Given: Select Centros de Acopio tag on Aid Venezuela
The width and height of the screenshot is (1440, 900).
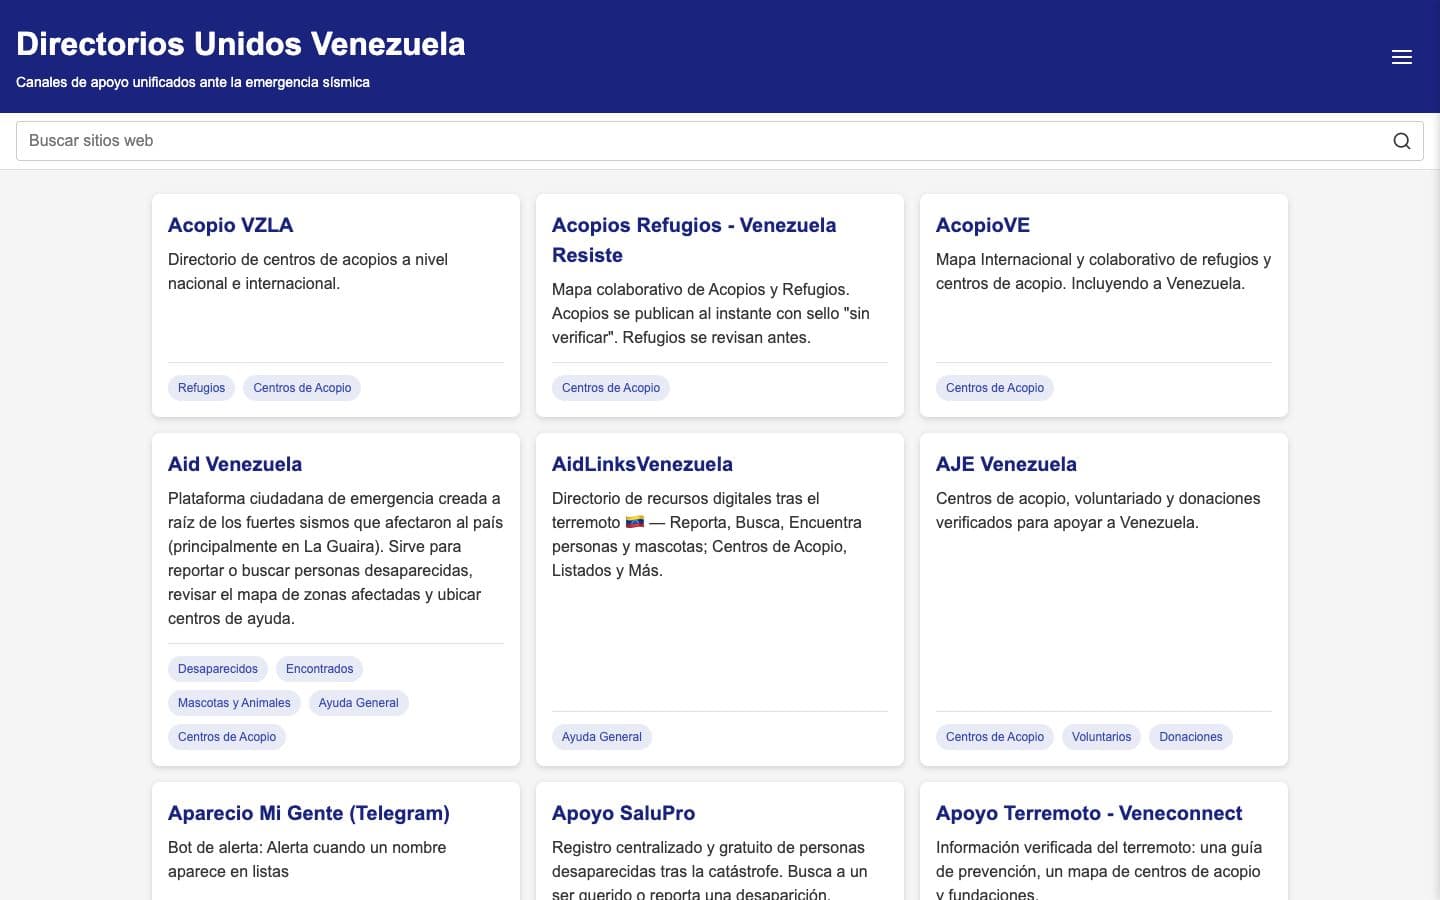Looking at the screenshot, I should click(x=227, y=737).
